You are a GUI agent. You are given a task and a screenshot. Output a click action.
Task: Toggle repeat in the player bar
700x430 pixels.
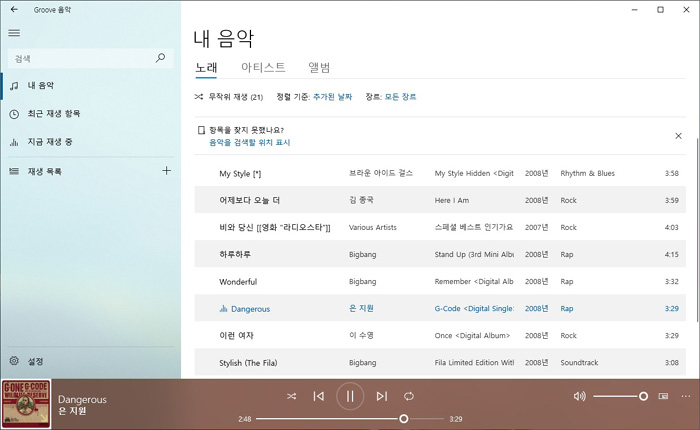[409, 396]
